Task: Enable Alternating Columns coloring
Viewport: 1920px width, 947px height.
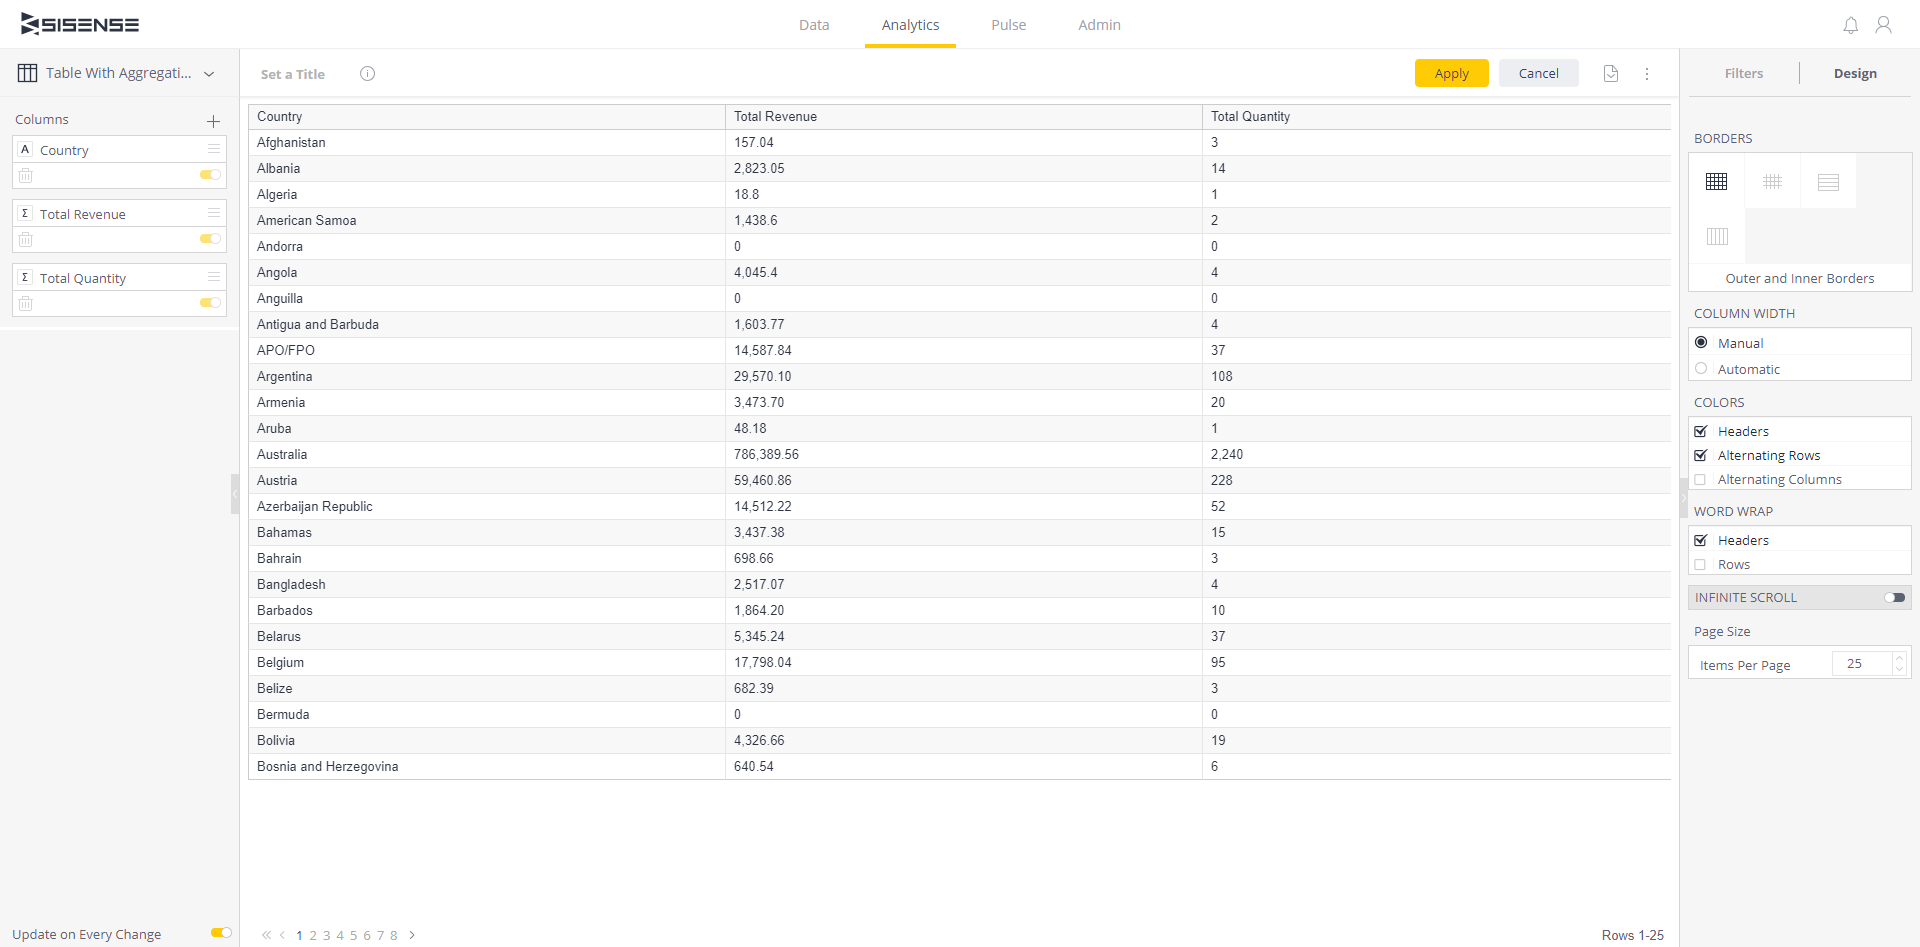Action: [x=1702, y=479]
